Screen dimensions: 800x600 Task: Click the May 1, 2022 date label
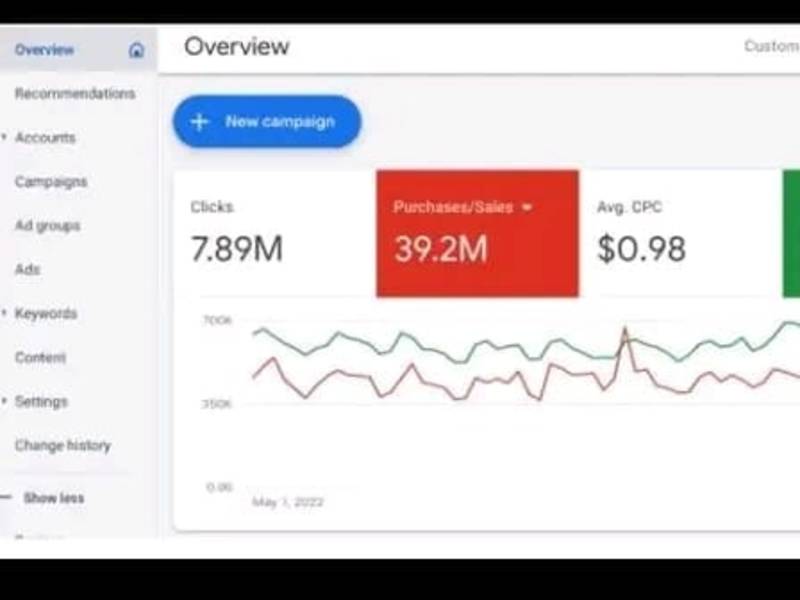click(x=288, y=502)
